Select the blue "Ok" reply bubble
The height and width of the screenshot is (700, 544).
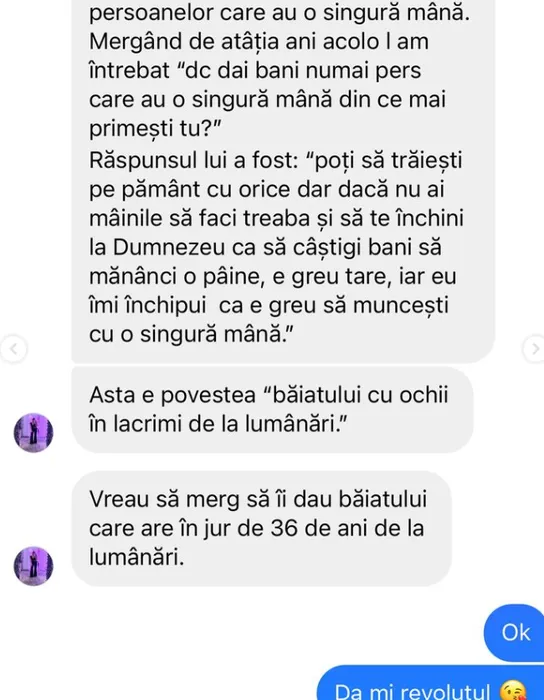[x=514, y=633]
